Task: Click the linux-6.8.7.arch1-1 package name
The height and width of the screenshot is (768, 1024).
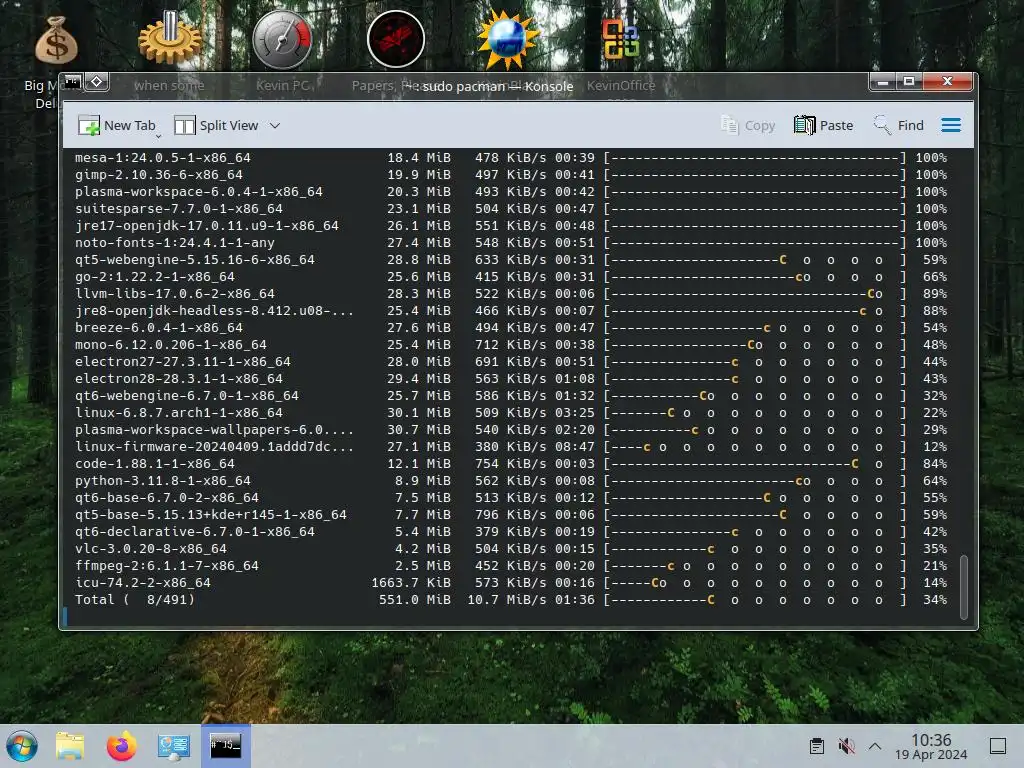Action: pyautogui.click(x=179, y=412)
